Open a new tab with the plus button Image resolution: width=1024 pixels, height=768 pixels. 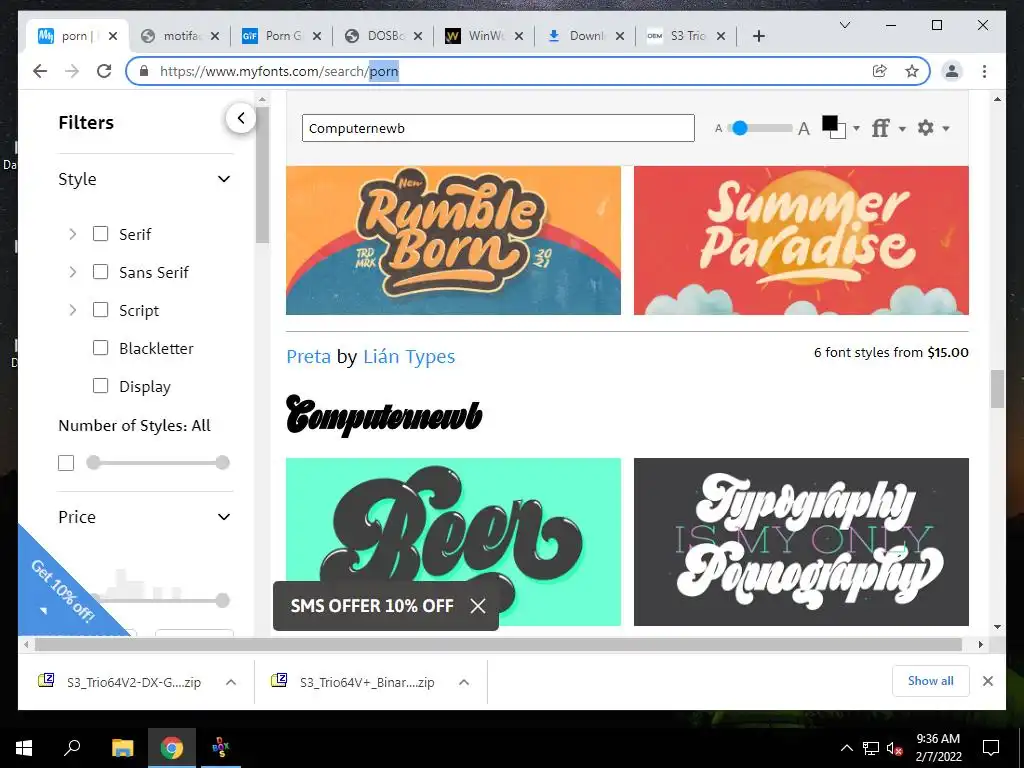click(758, 36)
